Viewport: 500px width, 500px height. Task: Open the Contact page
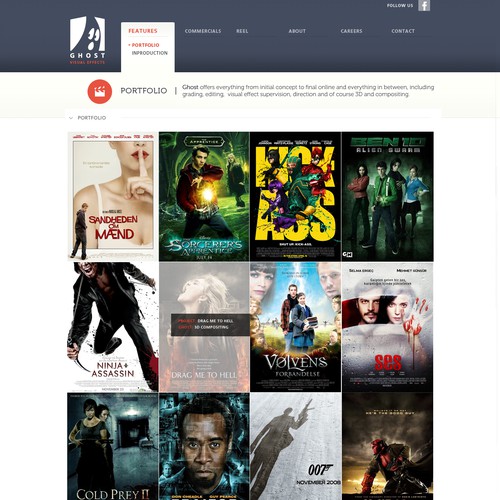click(403, 31)
